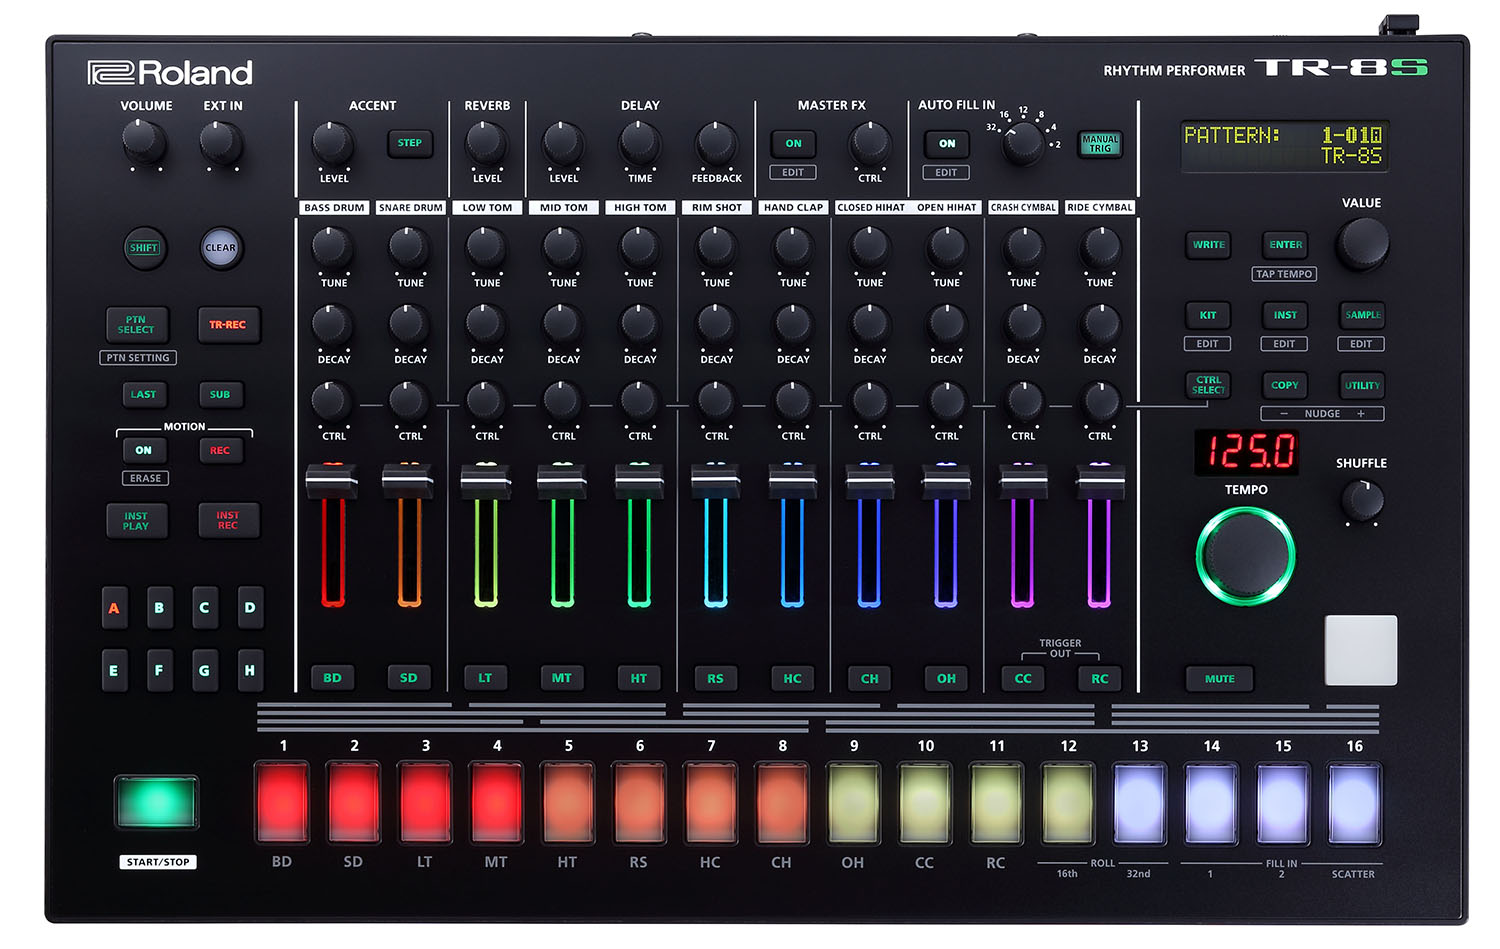Toggle the MUTE button

click(x=1220, y=679)
